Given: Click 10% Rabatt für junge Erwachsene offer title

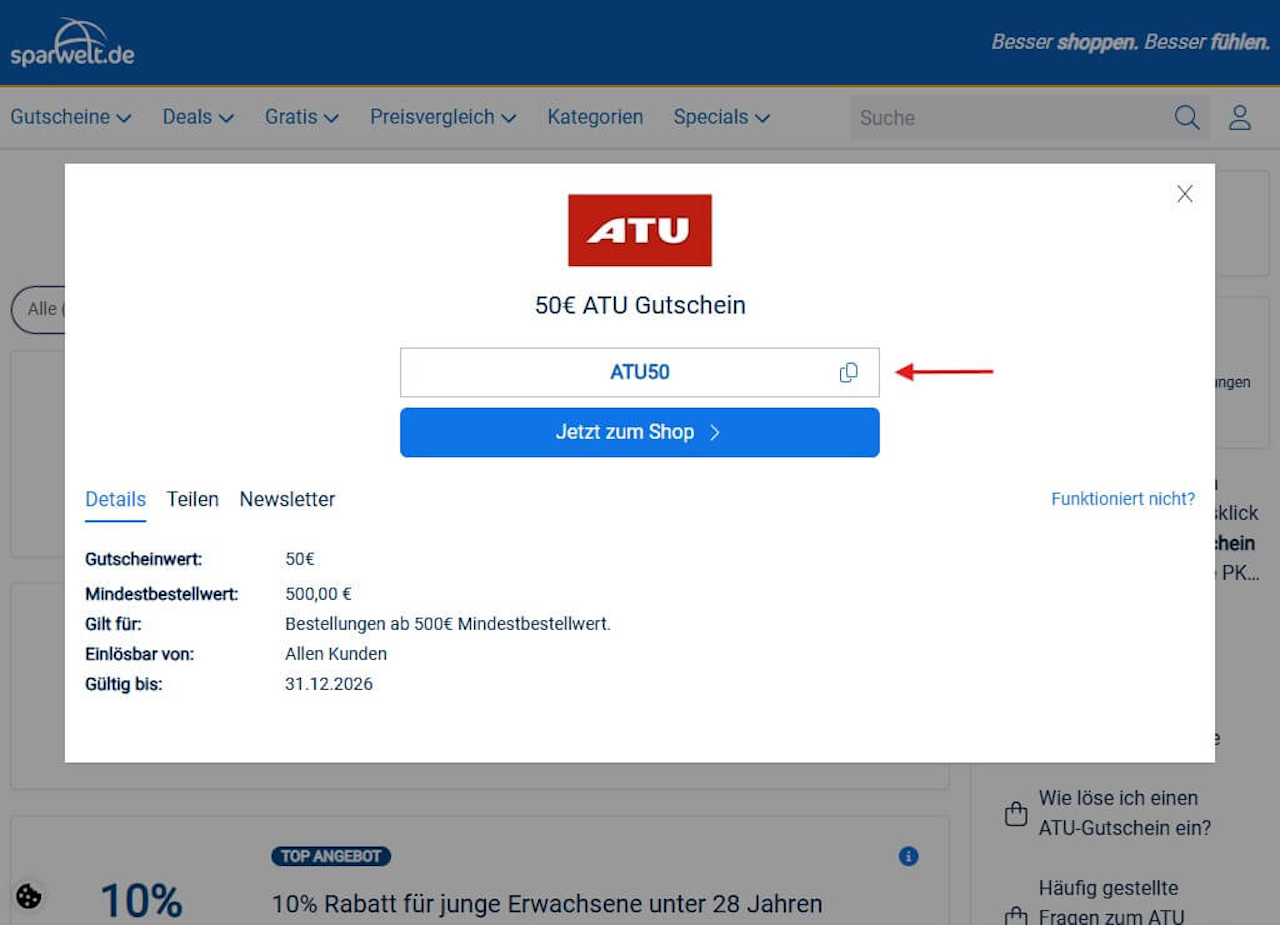Looking at the screenshot, I should (547, 904).
